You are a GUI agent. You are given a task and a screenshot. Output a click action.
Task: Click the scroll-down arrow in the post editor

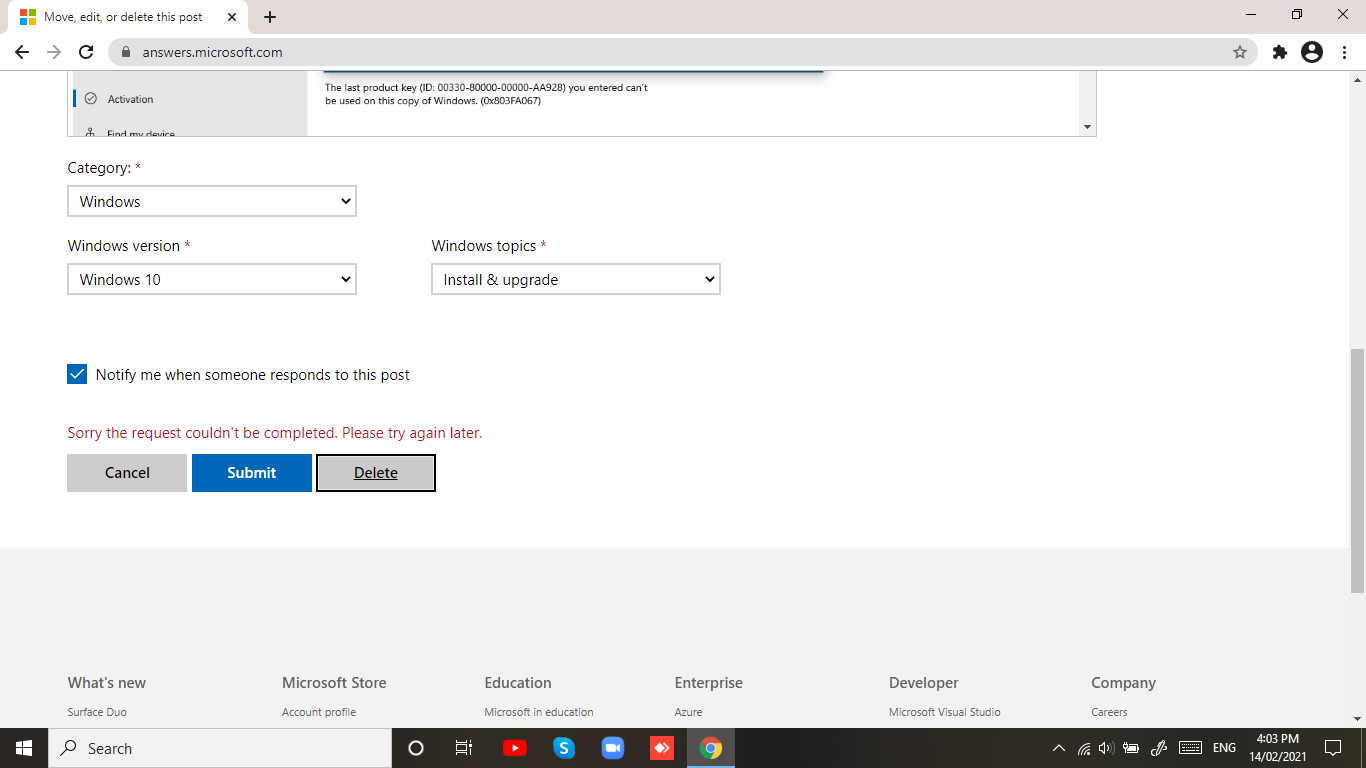(x=1087, y=127)
